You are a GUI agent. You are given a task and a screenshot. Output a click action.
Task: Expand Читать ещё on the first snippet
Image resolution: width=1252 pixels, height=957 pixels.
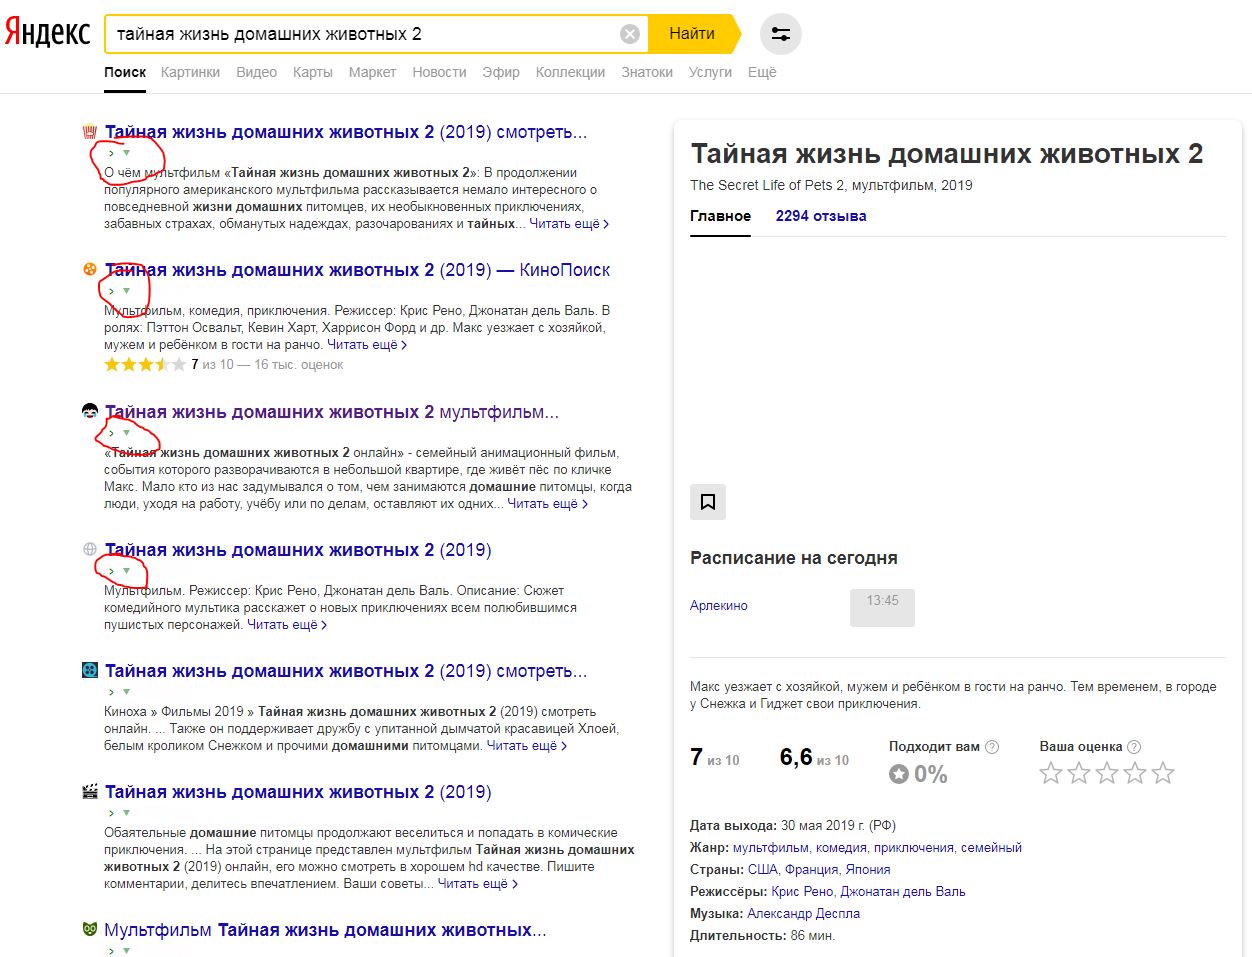click(x=569, y=224)
